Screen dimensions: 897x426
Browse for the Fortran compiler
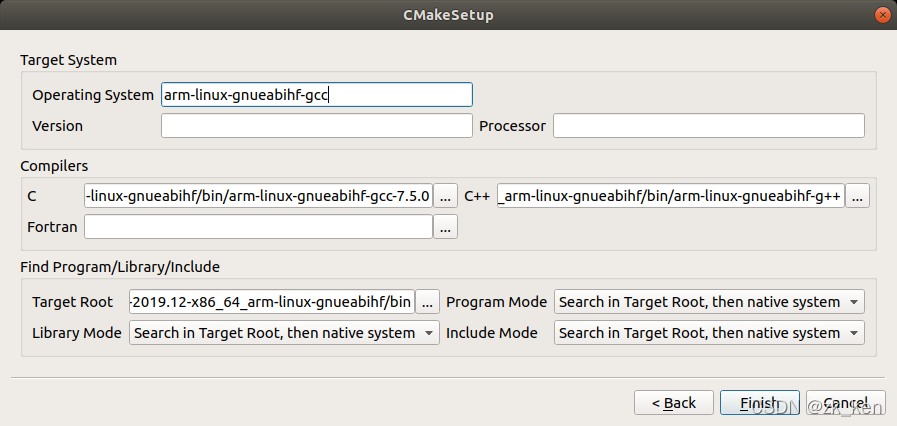(446, 227)
